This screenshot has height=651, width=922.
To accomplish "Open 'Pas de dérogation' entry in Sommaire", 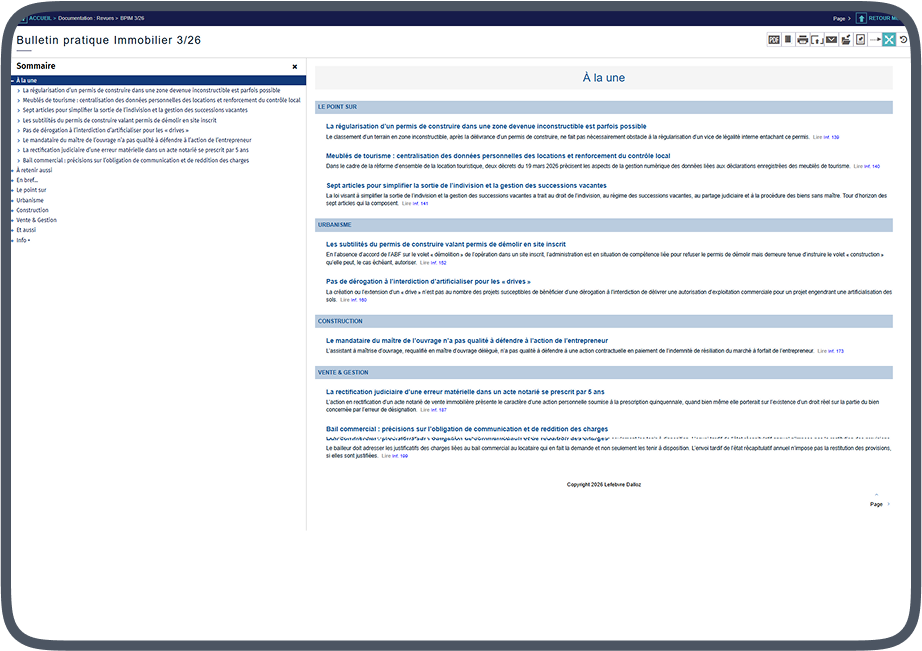I will tap(105, 131).
